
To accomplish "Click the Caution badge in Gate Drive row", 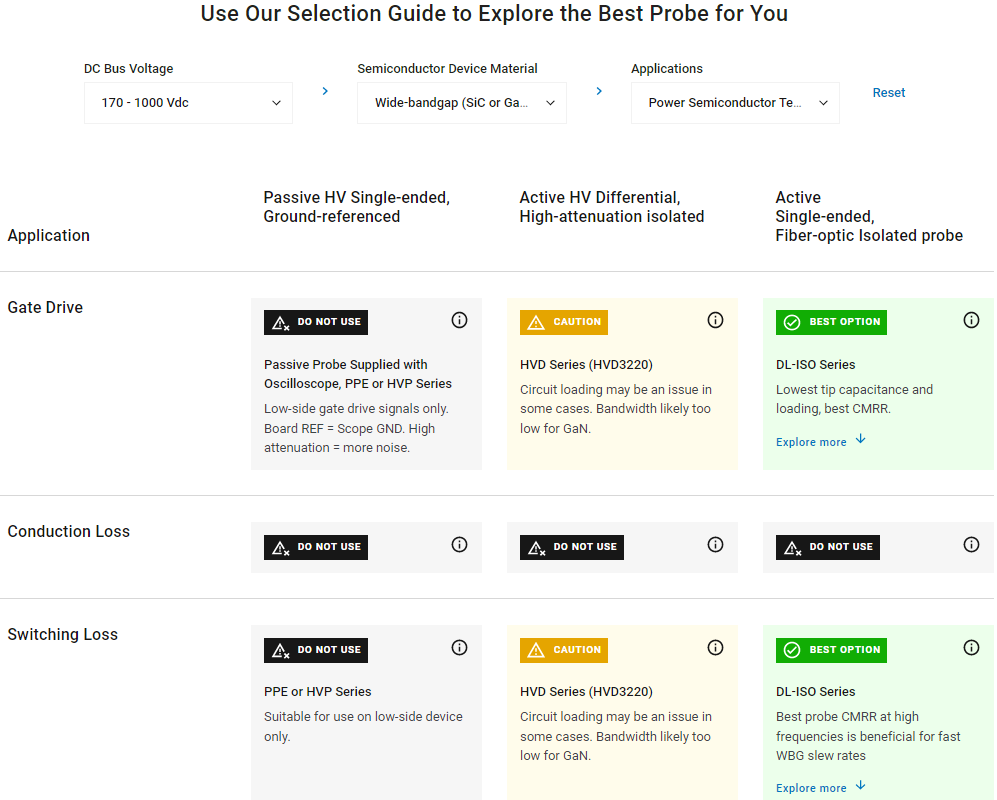I will point(564,322).
